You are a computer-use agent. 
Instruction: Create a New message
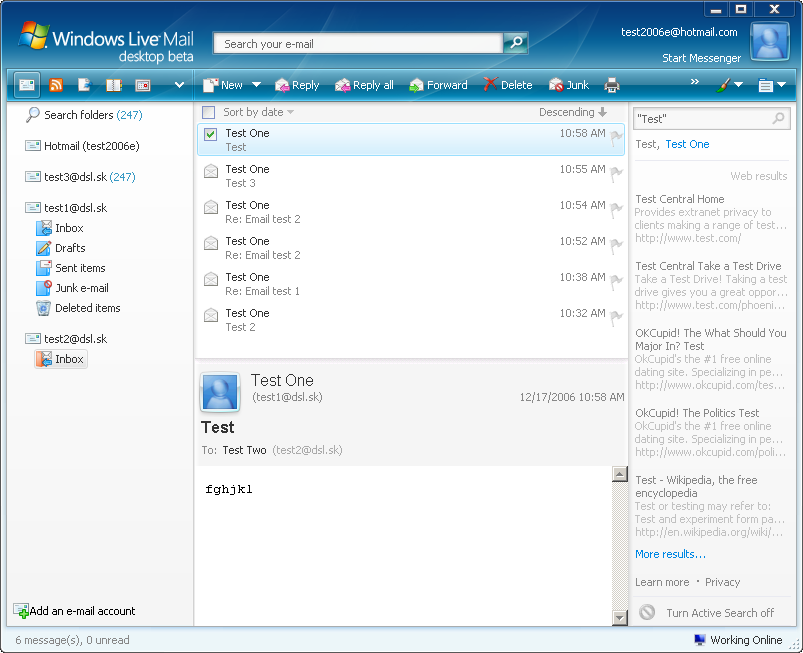(223, 85)
